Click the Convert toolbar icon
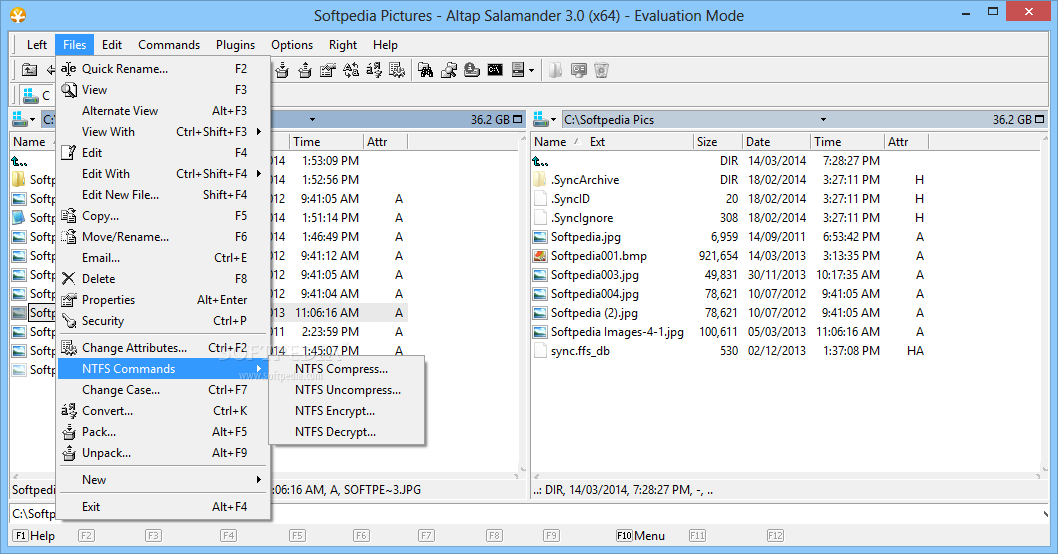Viewport: 1058px width, 554px height. click(x=374, y=70)
